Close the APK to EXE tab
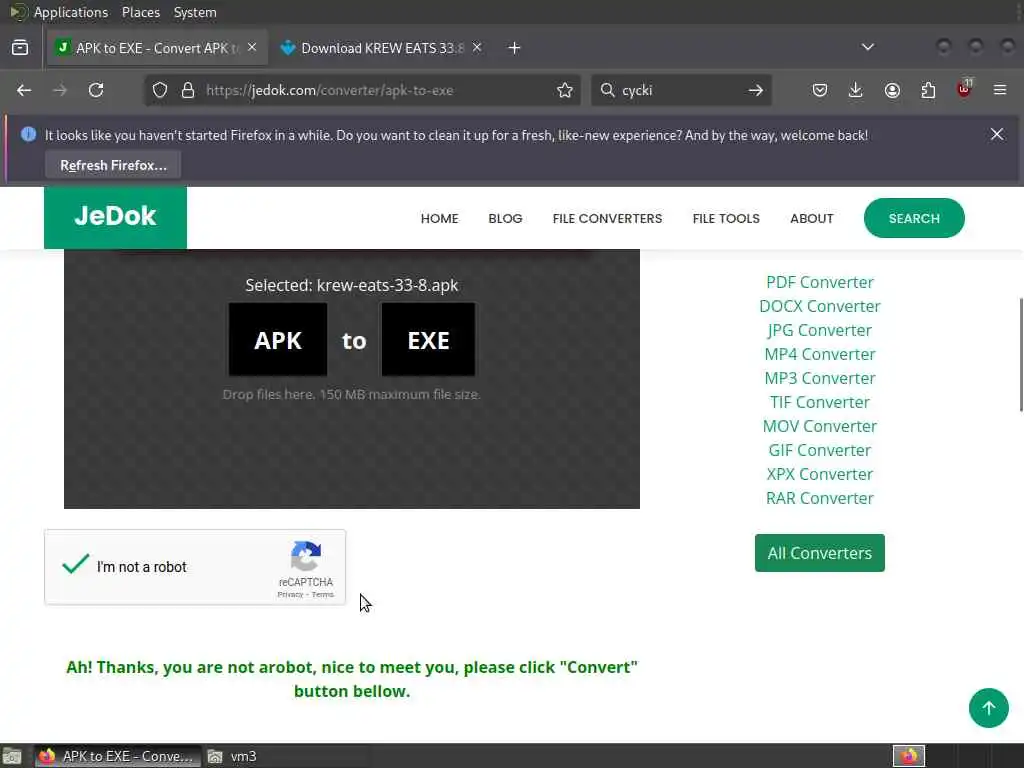 252,47
